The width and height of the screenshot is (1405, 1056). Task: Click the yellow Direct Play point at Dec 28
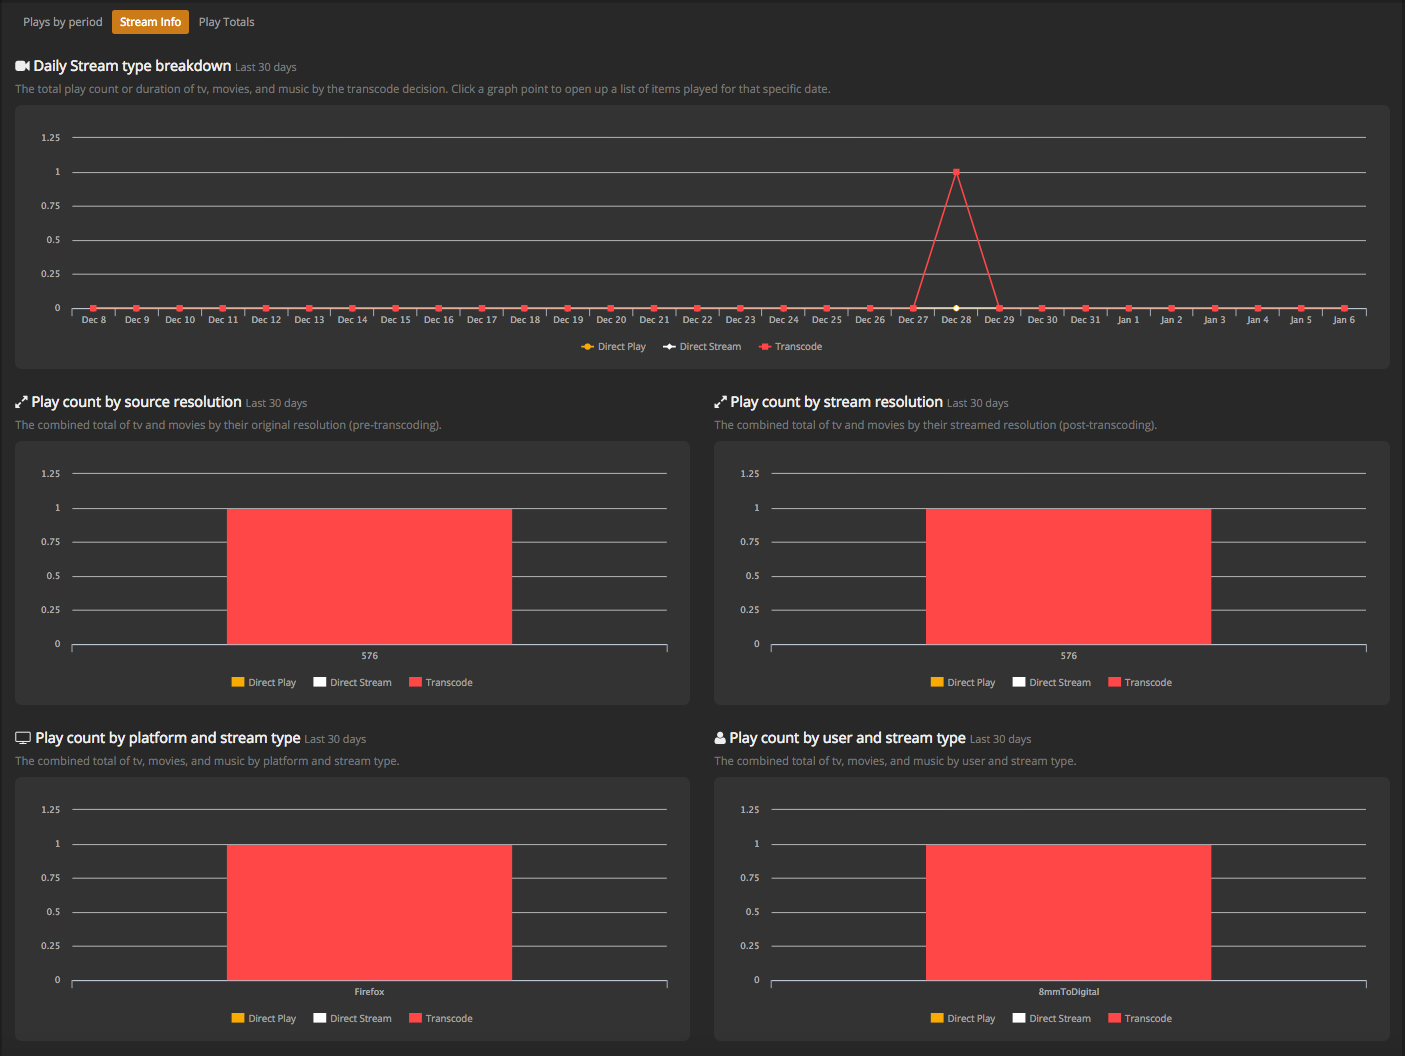[x=956, y=308]
